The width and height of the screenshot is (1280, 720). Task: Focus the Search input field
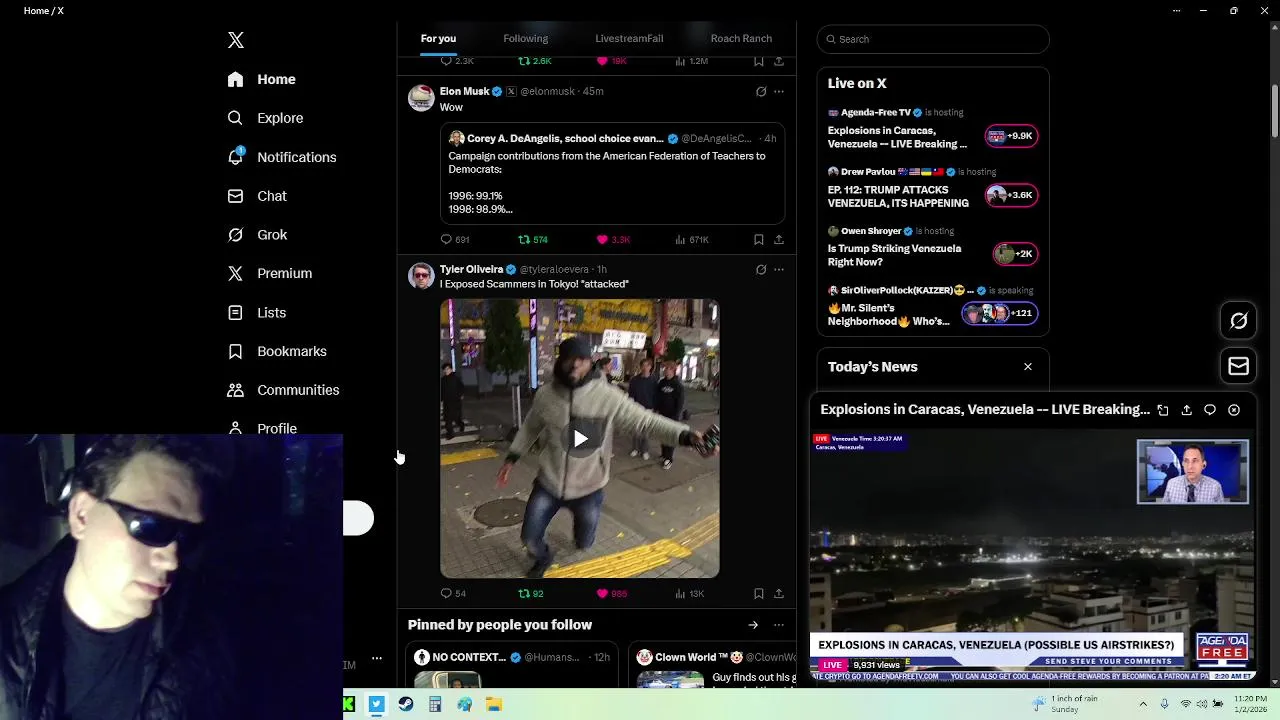click(x=933, y=39)
